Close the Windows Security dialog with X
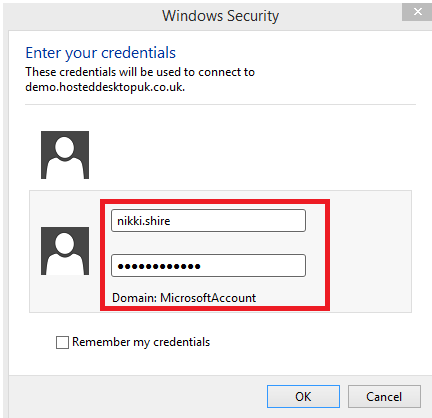This screenshot has height=418, width=432. click(x=417, y=12)
